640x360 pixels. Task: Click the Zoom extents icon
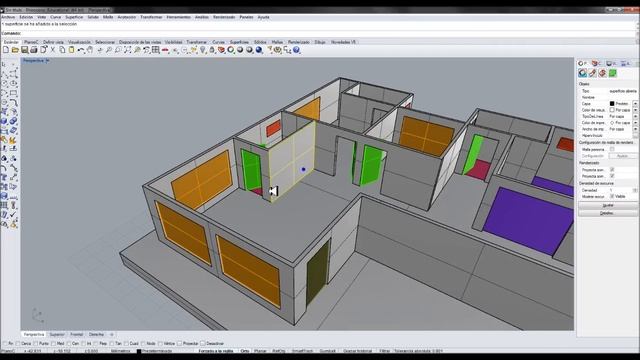128,50
